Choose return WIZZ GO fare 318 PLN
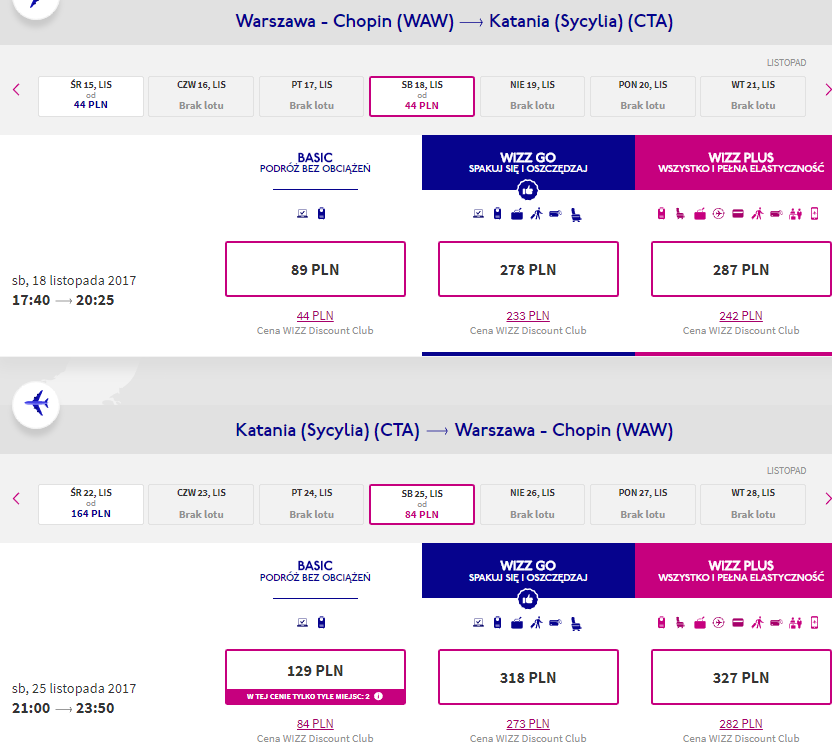This screenshot has width=832, height=743. click(528, 677)
